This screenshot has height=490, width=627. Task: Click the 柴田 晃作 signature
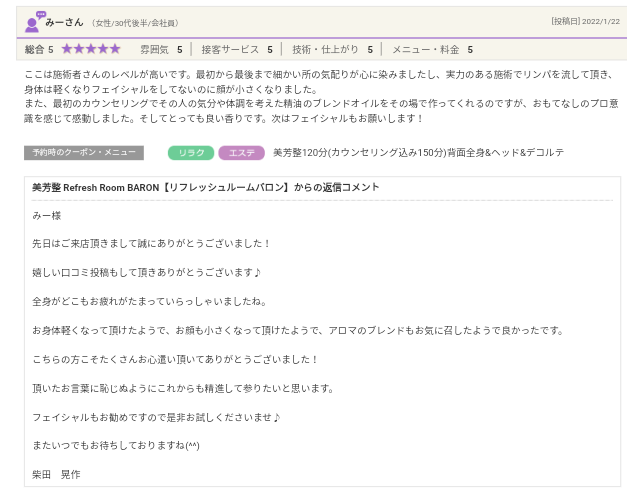(x=56, y=474)
